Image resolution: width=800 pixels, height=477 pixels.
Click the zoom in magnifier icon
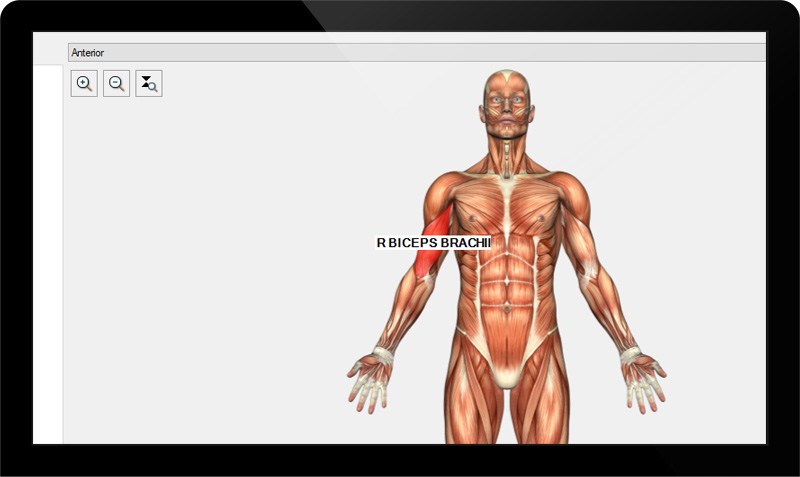pos(84,84)
